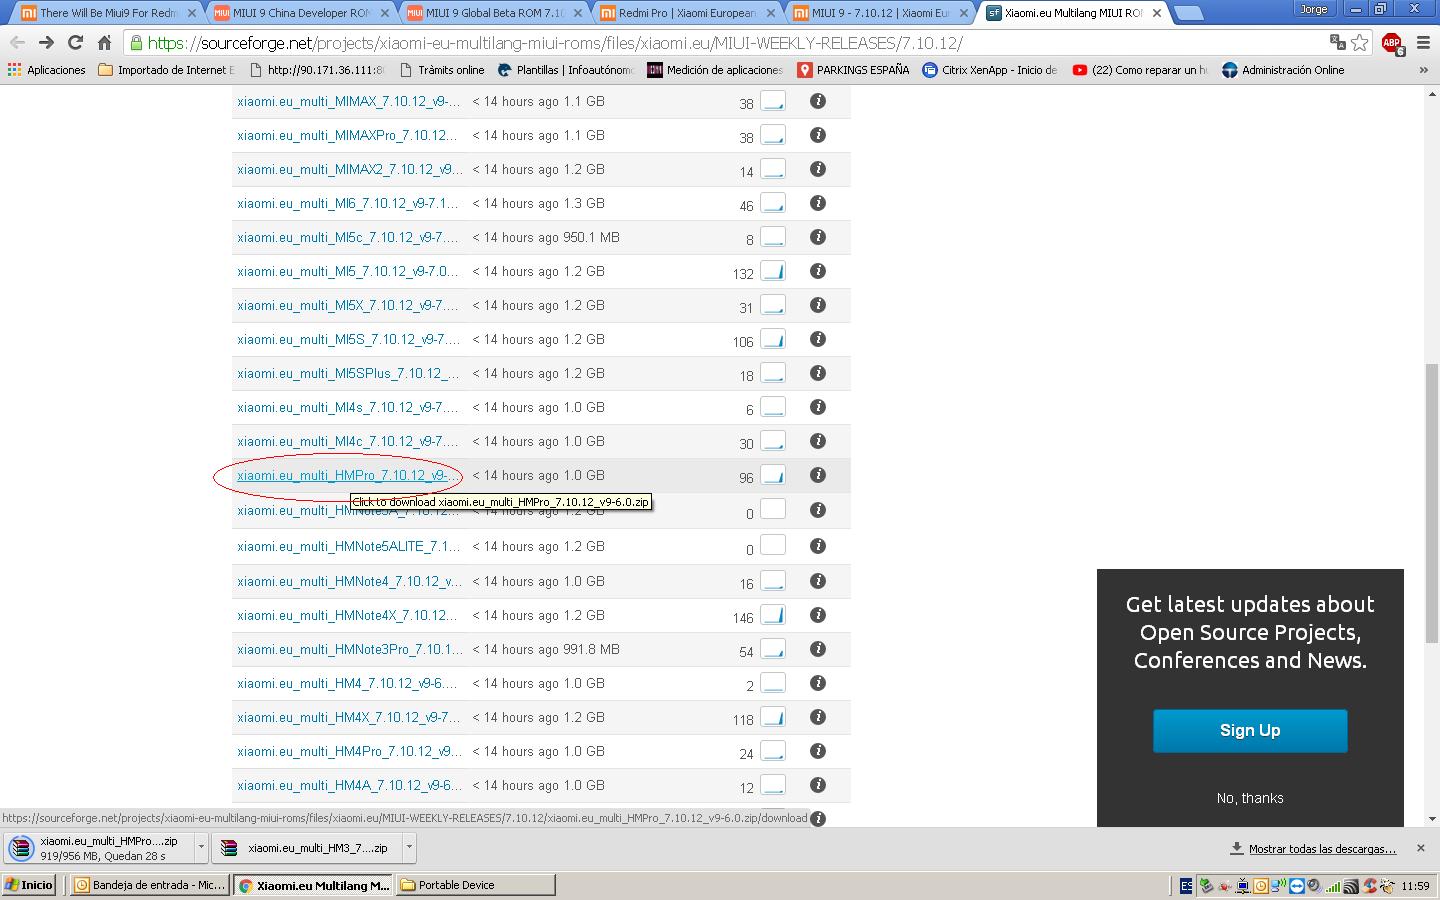Expand options for xiaomi.eu_multi_HMPro download

click(201, 847)
